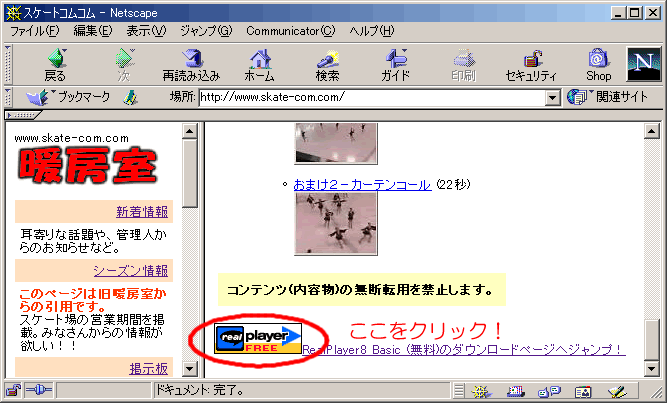
Task: Open the 検索 search toolbar button
Action: pos(327,65)
